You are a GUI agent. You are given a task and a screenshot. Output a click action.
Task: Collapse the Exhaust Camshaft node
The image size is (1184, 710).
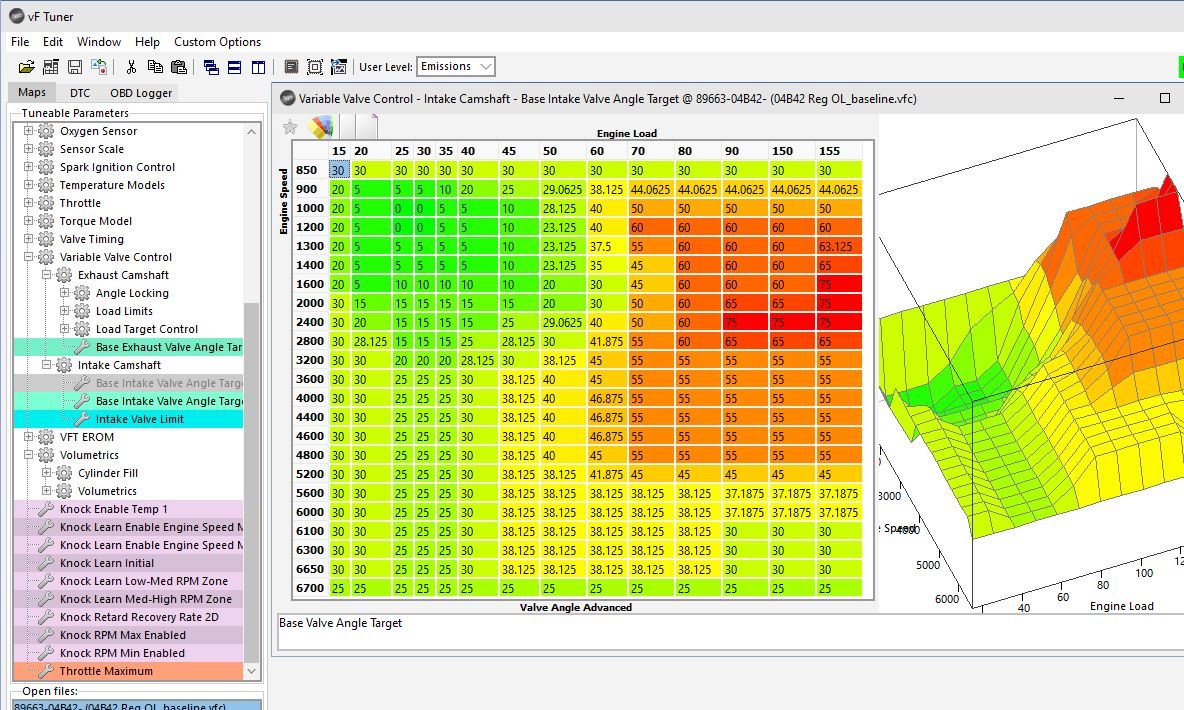coord(47,275)
